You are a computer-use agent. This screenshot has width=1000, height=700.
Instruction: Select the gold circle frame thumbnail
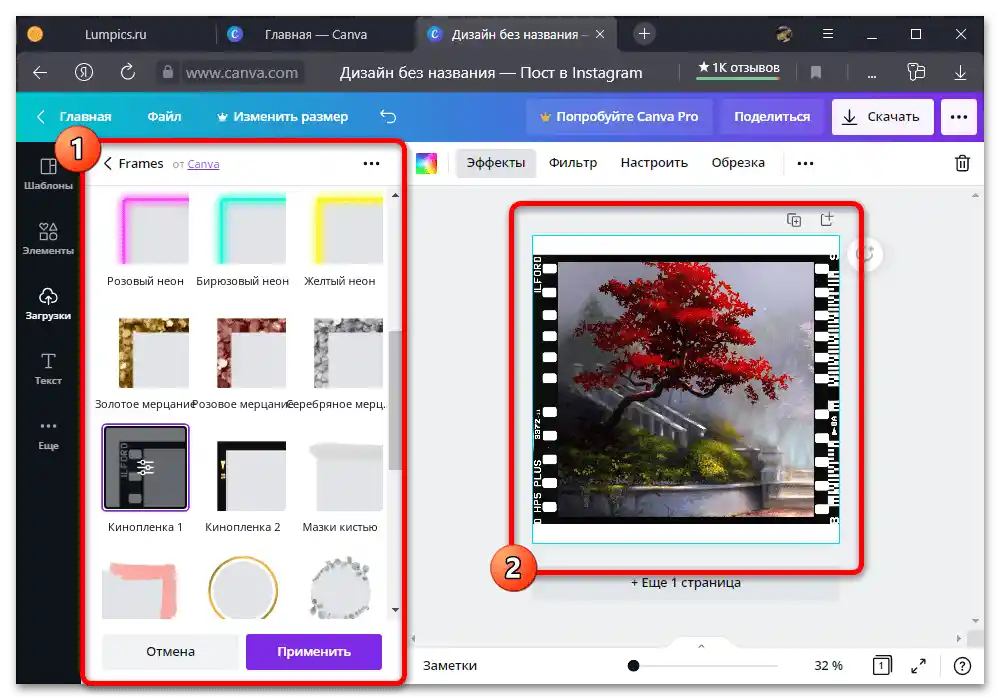coord(243,588)
